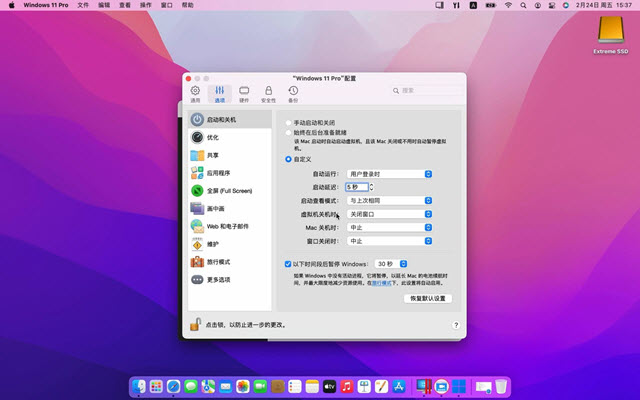Viewport: 640px width, 400px height.
Task: Switch to the 选项 (Options) tab
Action: point(220,94)
